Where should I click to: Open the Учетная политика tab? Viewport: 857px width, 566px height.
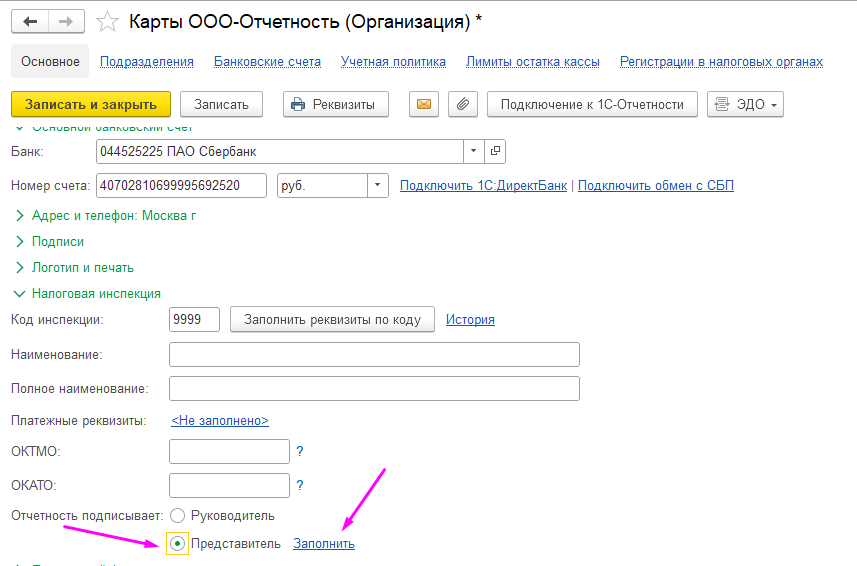[x=393, y=61]
